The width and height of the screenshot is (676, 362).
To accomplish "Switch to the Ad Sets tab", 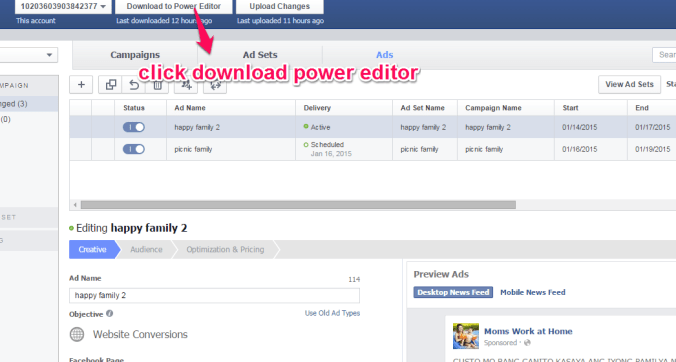I will point(260,55).
